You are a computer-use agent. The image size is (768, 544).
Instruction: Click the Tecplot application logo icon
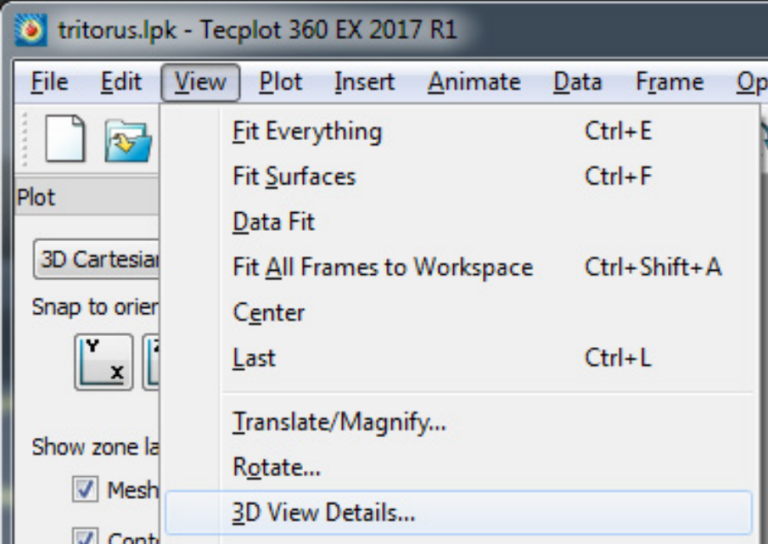point(32,30)
